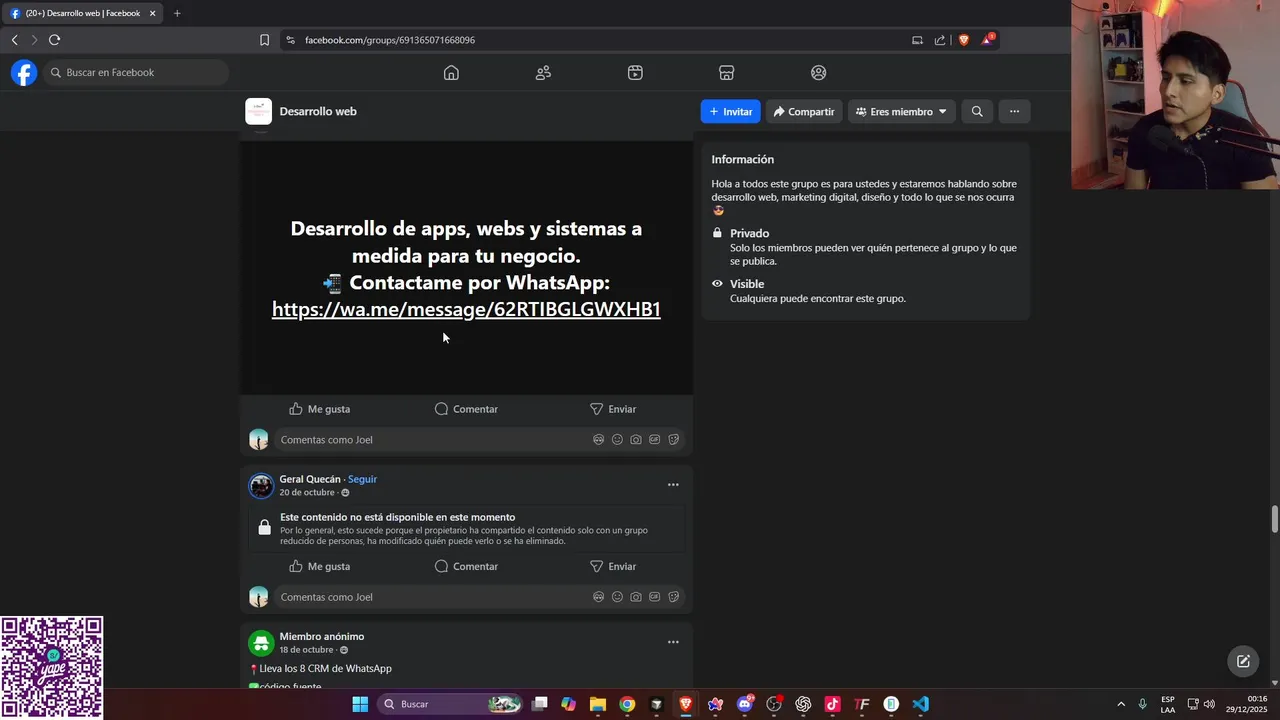
Task: Open Desarrollo web group thumbnail image
Action: 258,111
